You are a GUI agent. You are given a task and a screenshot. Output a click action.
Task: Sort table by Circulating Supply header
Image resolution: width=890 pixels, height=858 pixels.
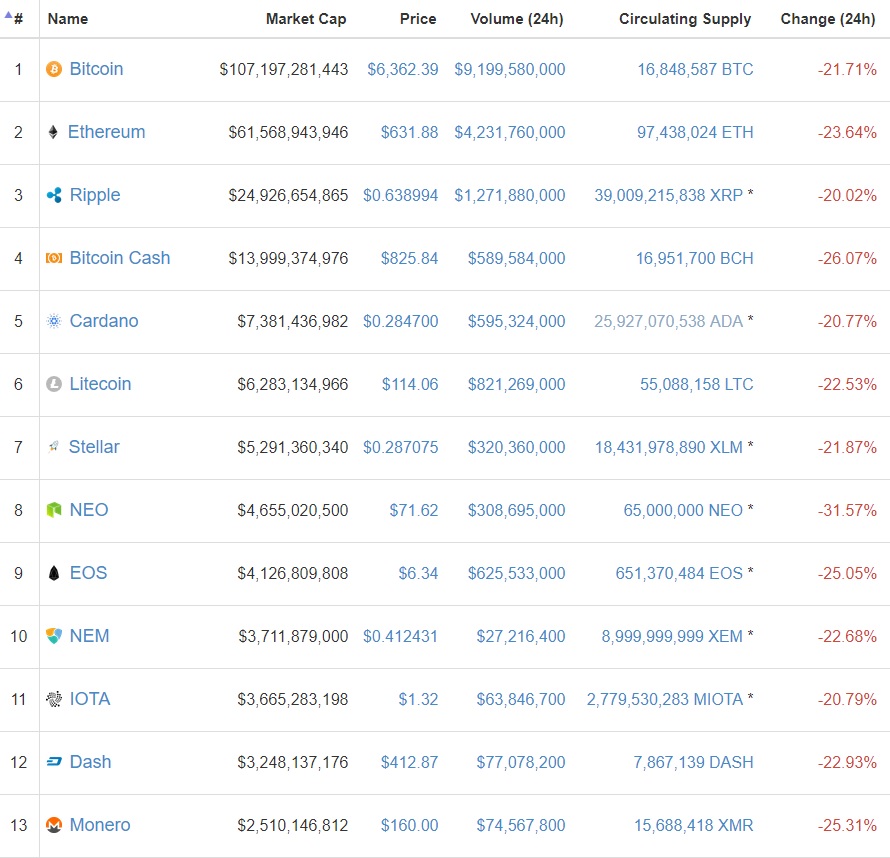685,19
